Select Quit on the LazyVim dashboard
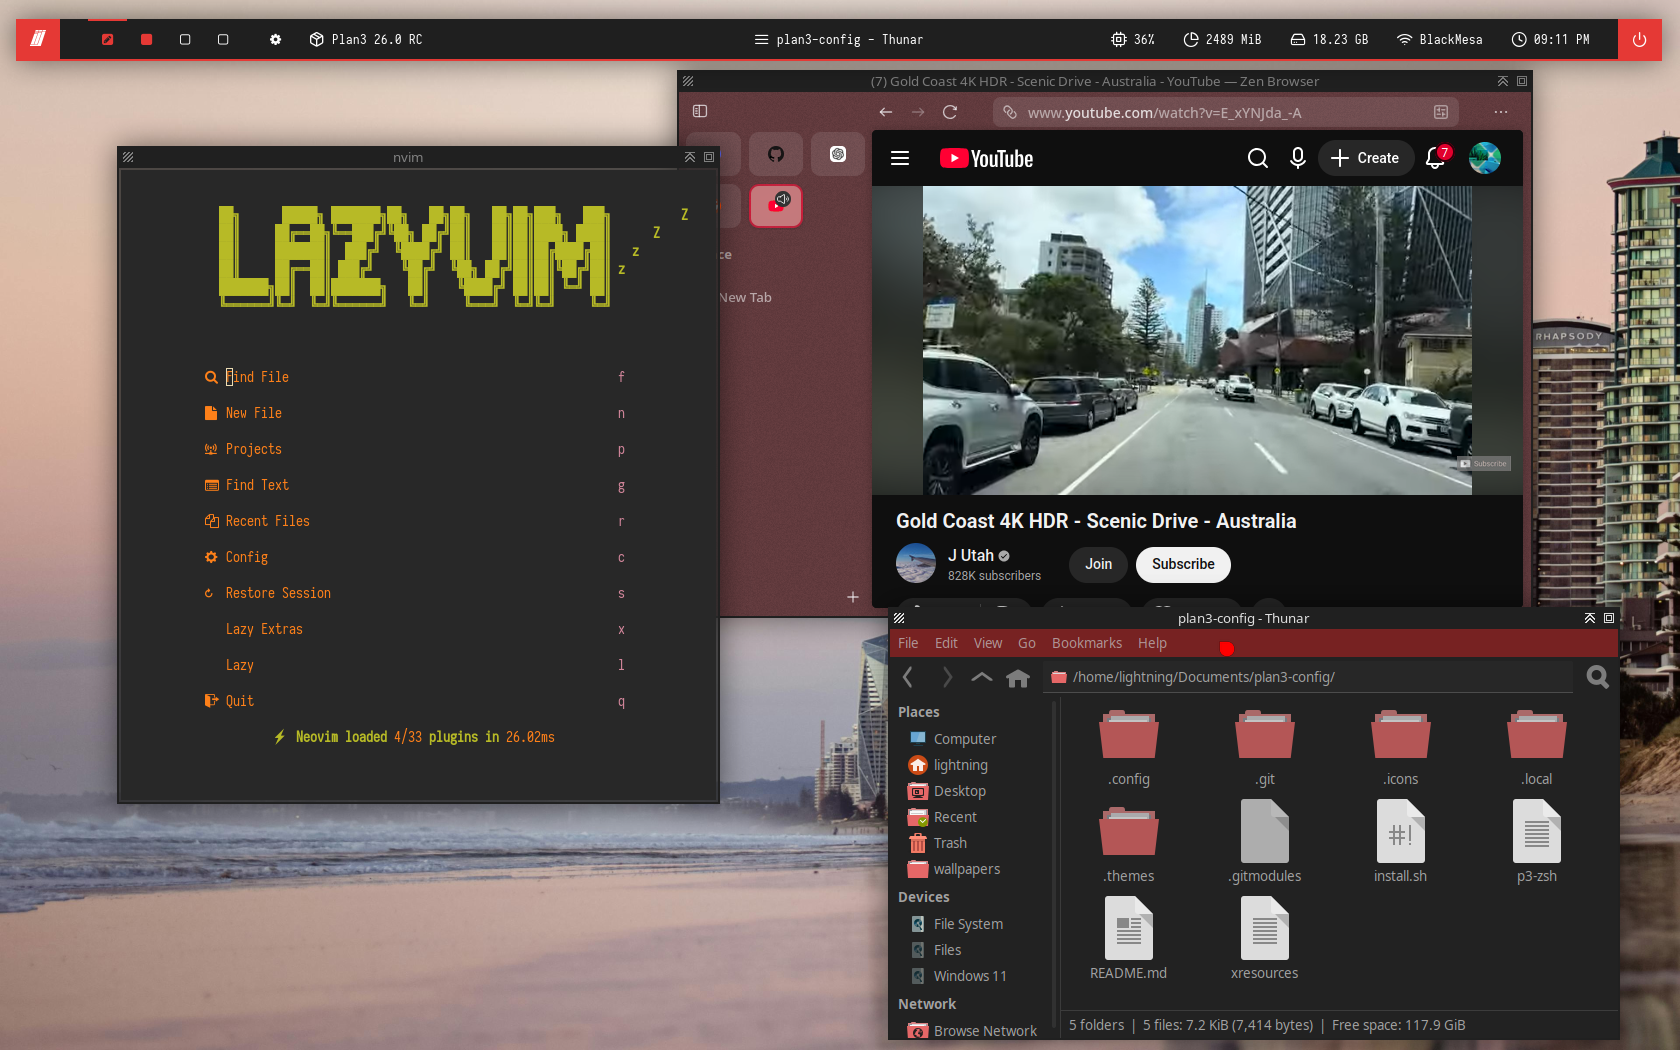 click(x=240, y=701)
